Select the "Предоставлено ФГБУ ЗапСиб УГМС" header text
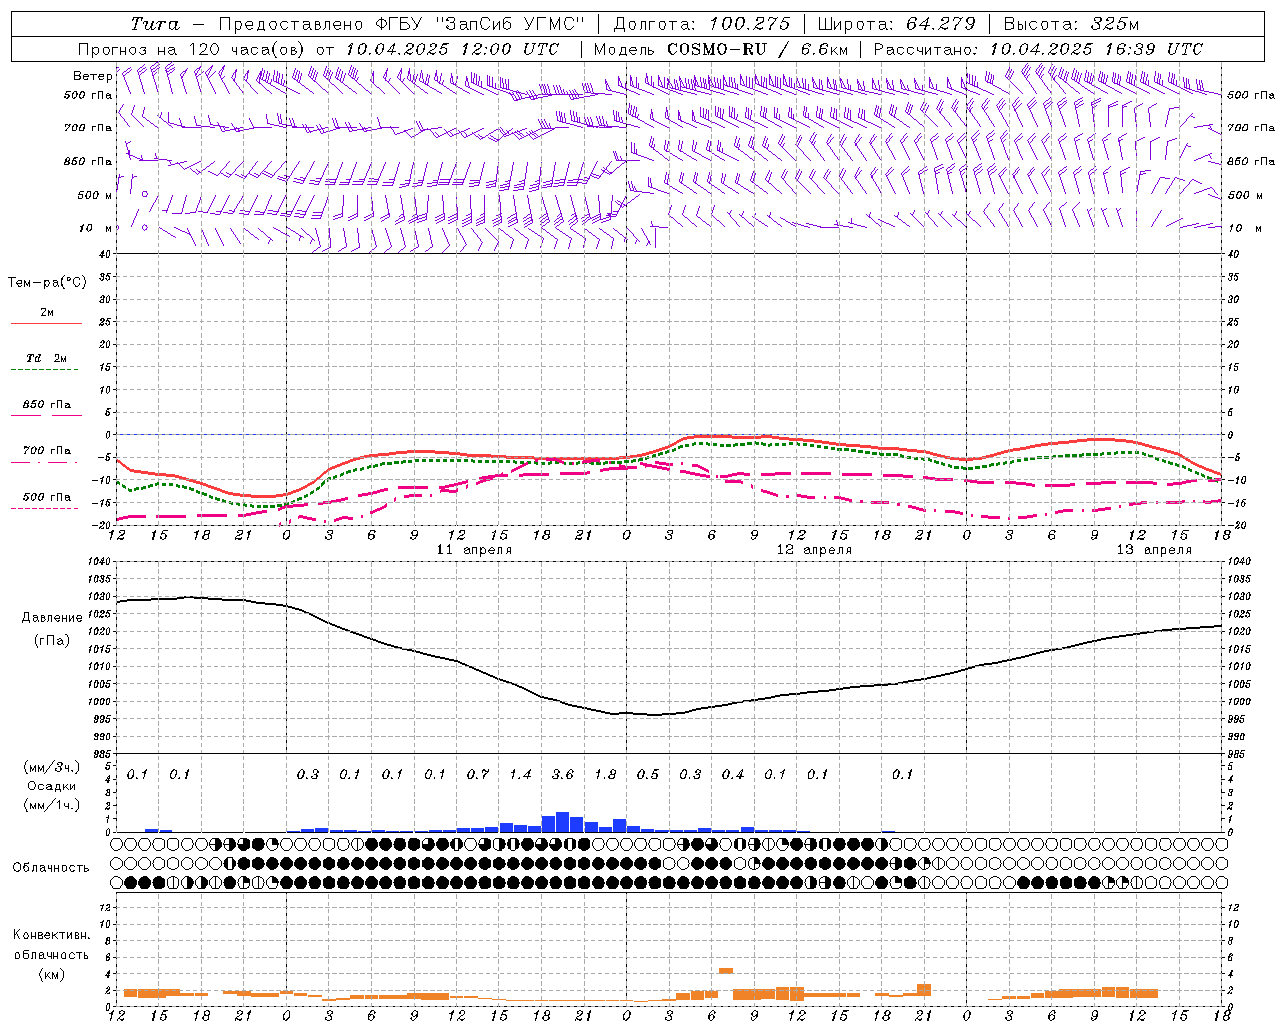 401,24
